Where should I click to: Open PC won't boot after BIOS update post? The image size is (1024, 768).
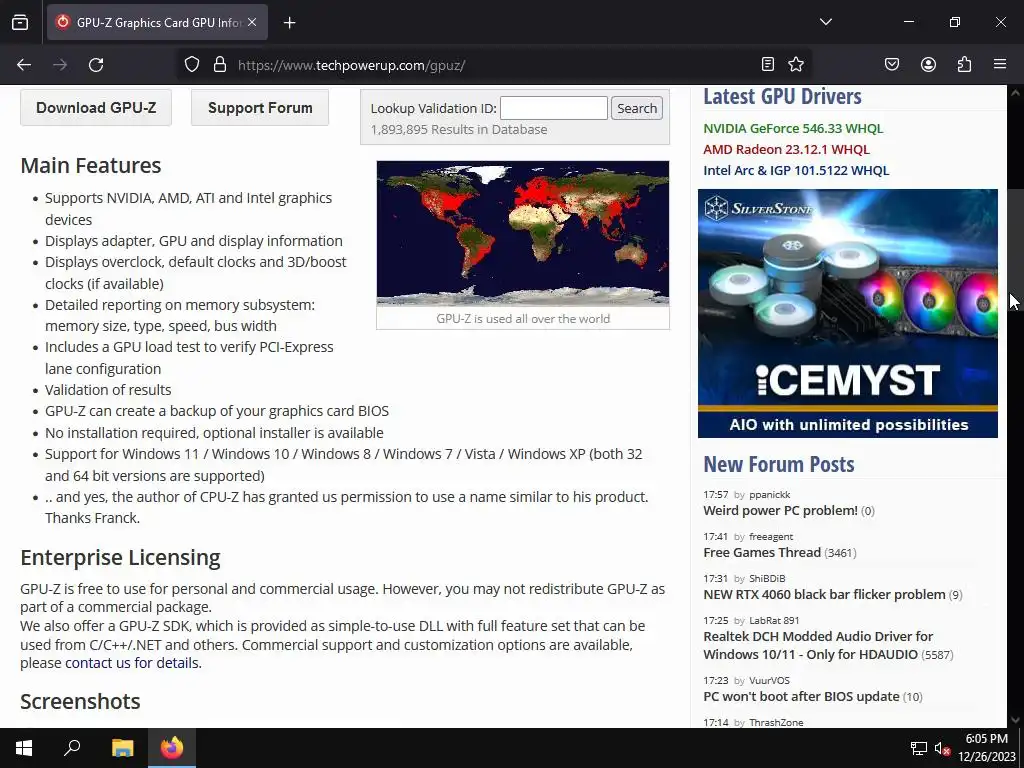coord(801,696)
